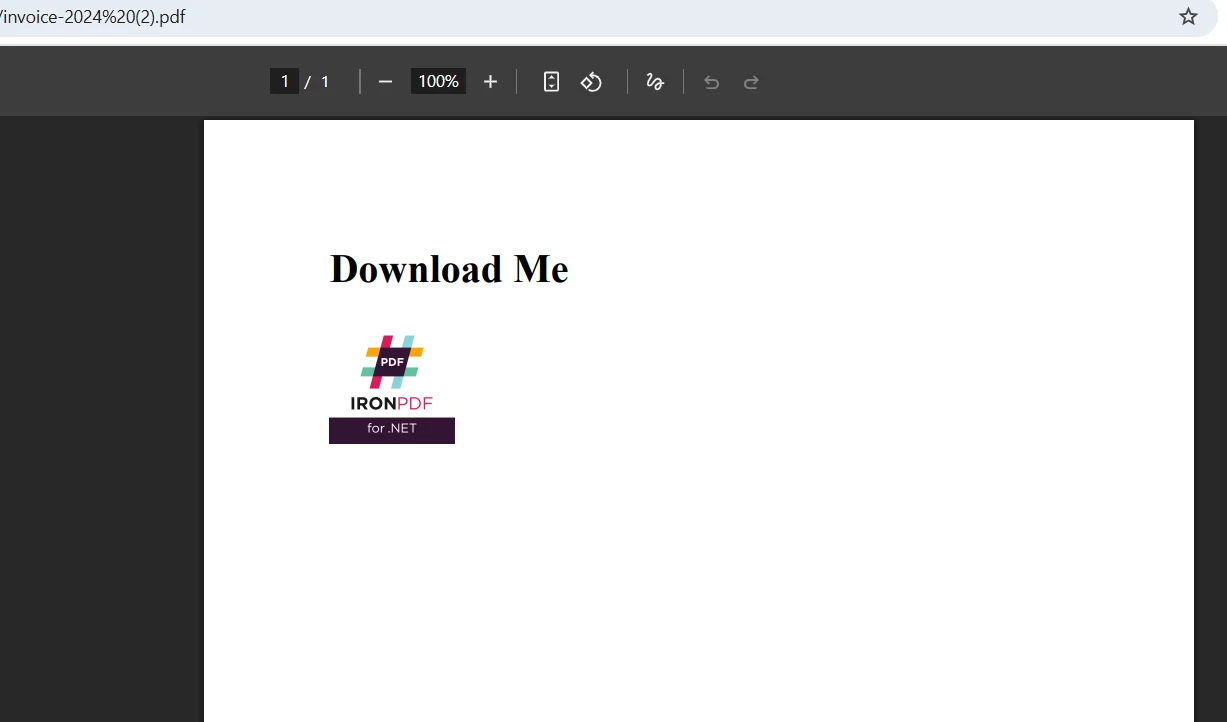Click the 'for .NET' purple banner
The height and width of the screenshot is (722, 1227).
pos(391,429)
